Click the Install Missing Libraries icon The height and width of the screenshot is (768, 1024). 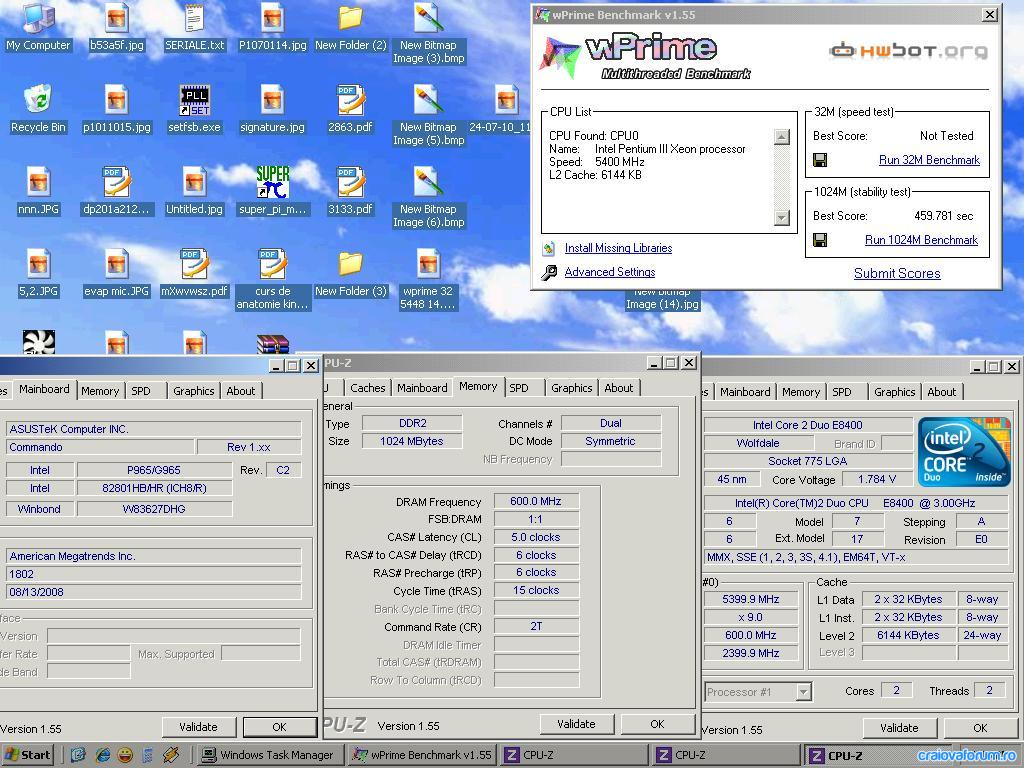[549, 248]
